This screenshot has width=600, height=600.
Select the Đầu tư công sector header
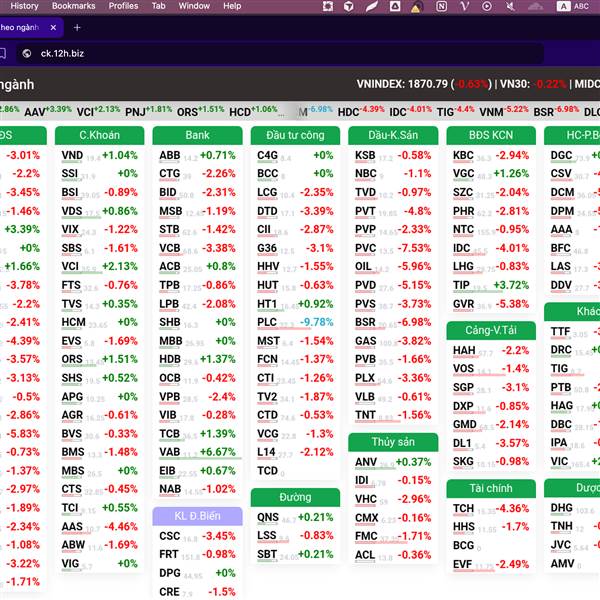pos(295,135)
